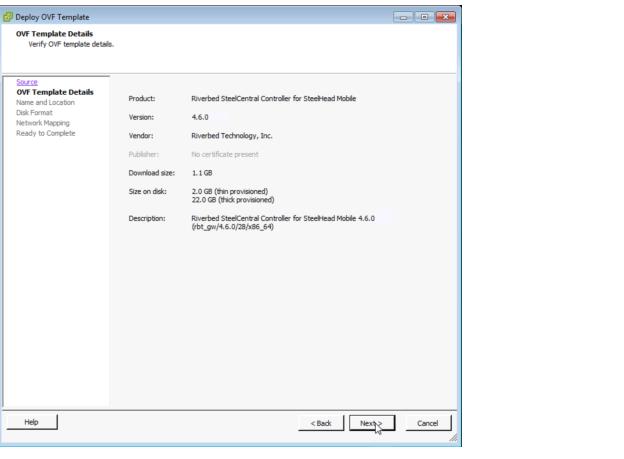
Task: Click 'Verify OVF template details.' subtitle
Action: [71, 44]
